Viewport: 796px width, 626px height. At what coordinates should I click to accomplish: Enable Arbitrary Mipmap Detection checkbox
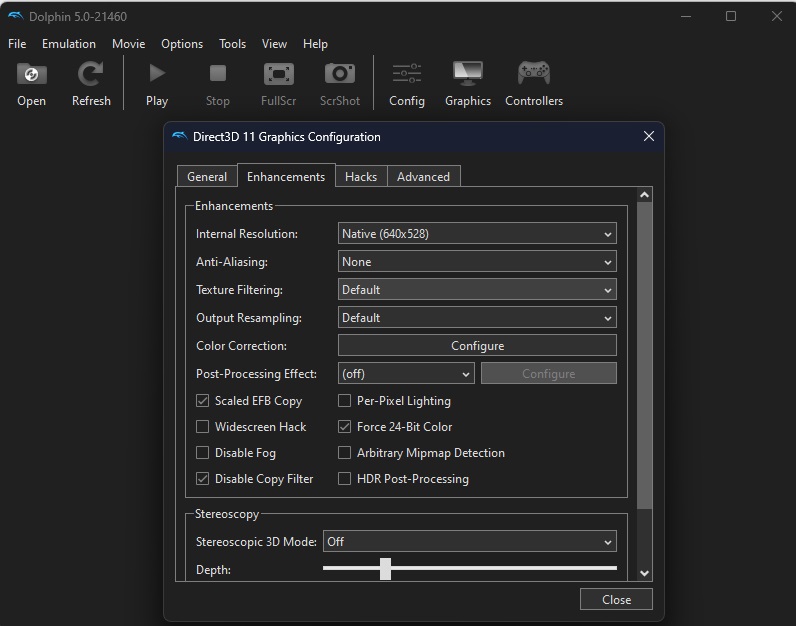point(344,452)
